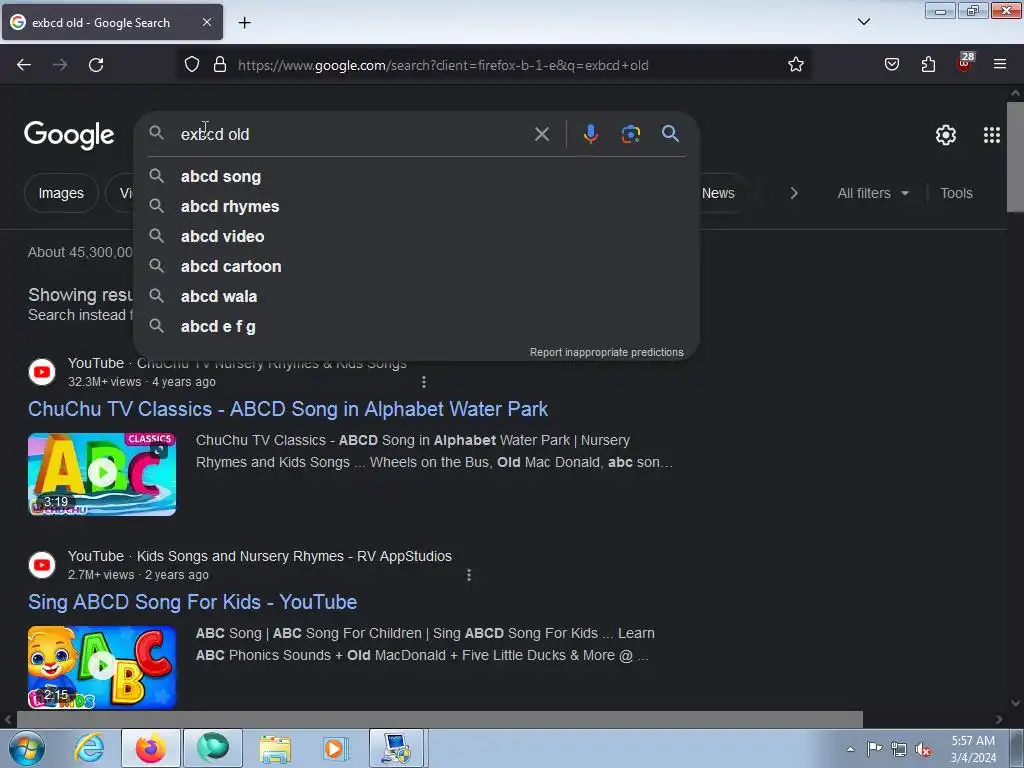Viewport: 1024px width, 768px height.
Task: List all open tabs dropdown
Action: pyautogui.click(x=863, y=22)
